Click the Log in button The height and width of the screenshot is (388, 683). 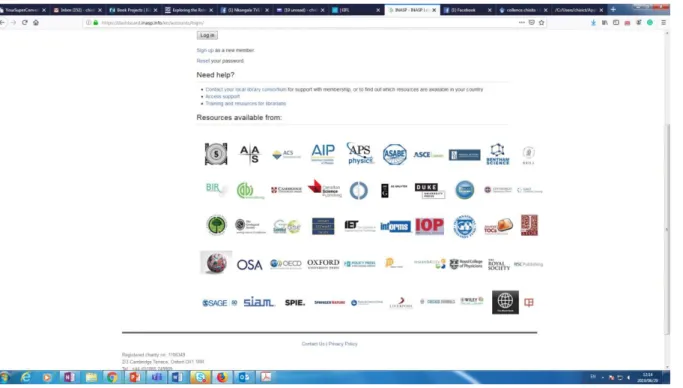coord(207,35)
